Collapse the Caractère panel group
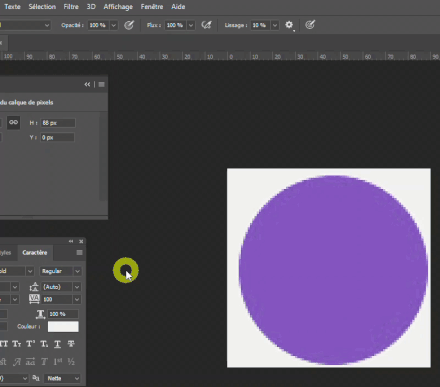This screenshot has width=440, height=387. (71, 241)
